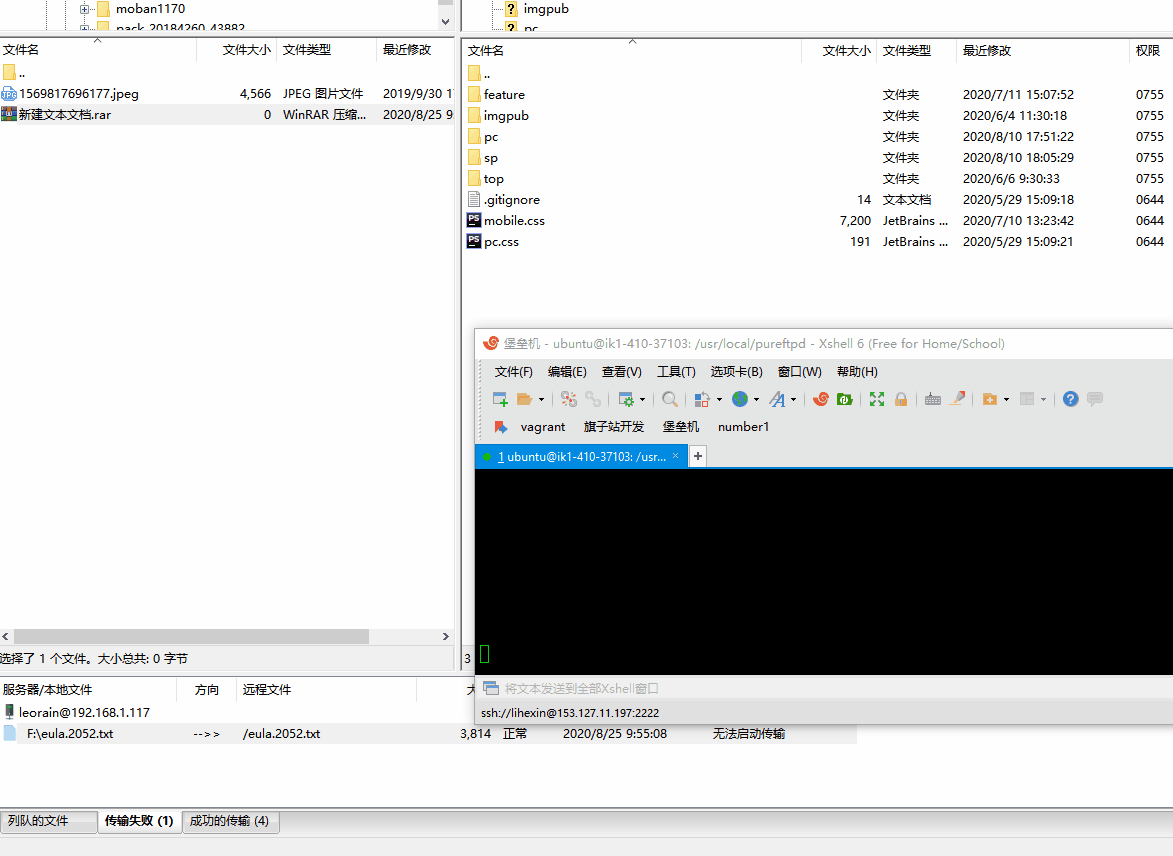Select the 新建文本文档.rar local file

(227, 114)
